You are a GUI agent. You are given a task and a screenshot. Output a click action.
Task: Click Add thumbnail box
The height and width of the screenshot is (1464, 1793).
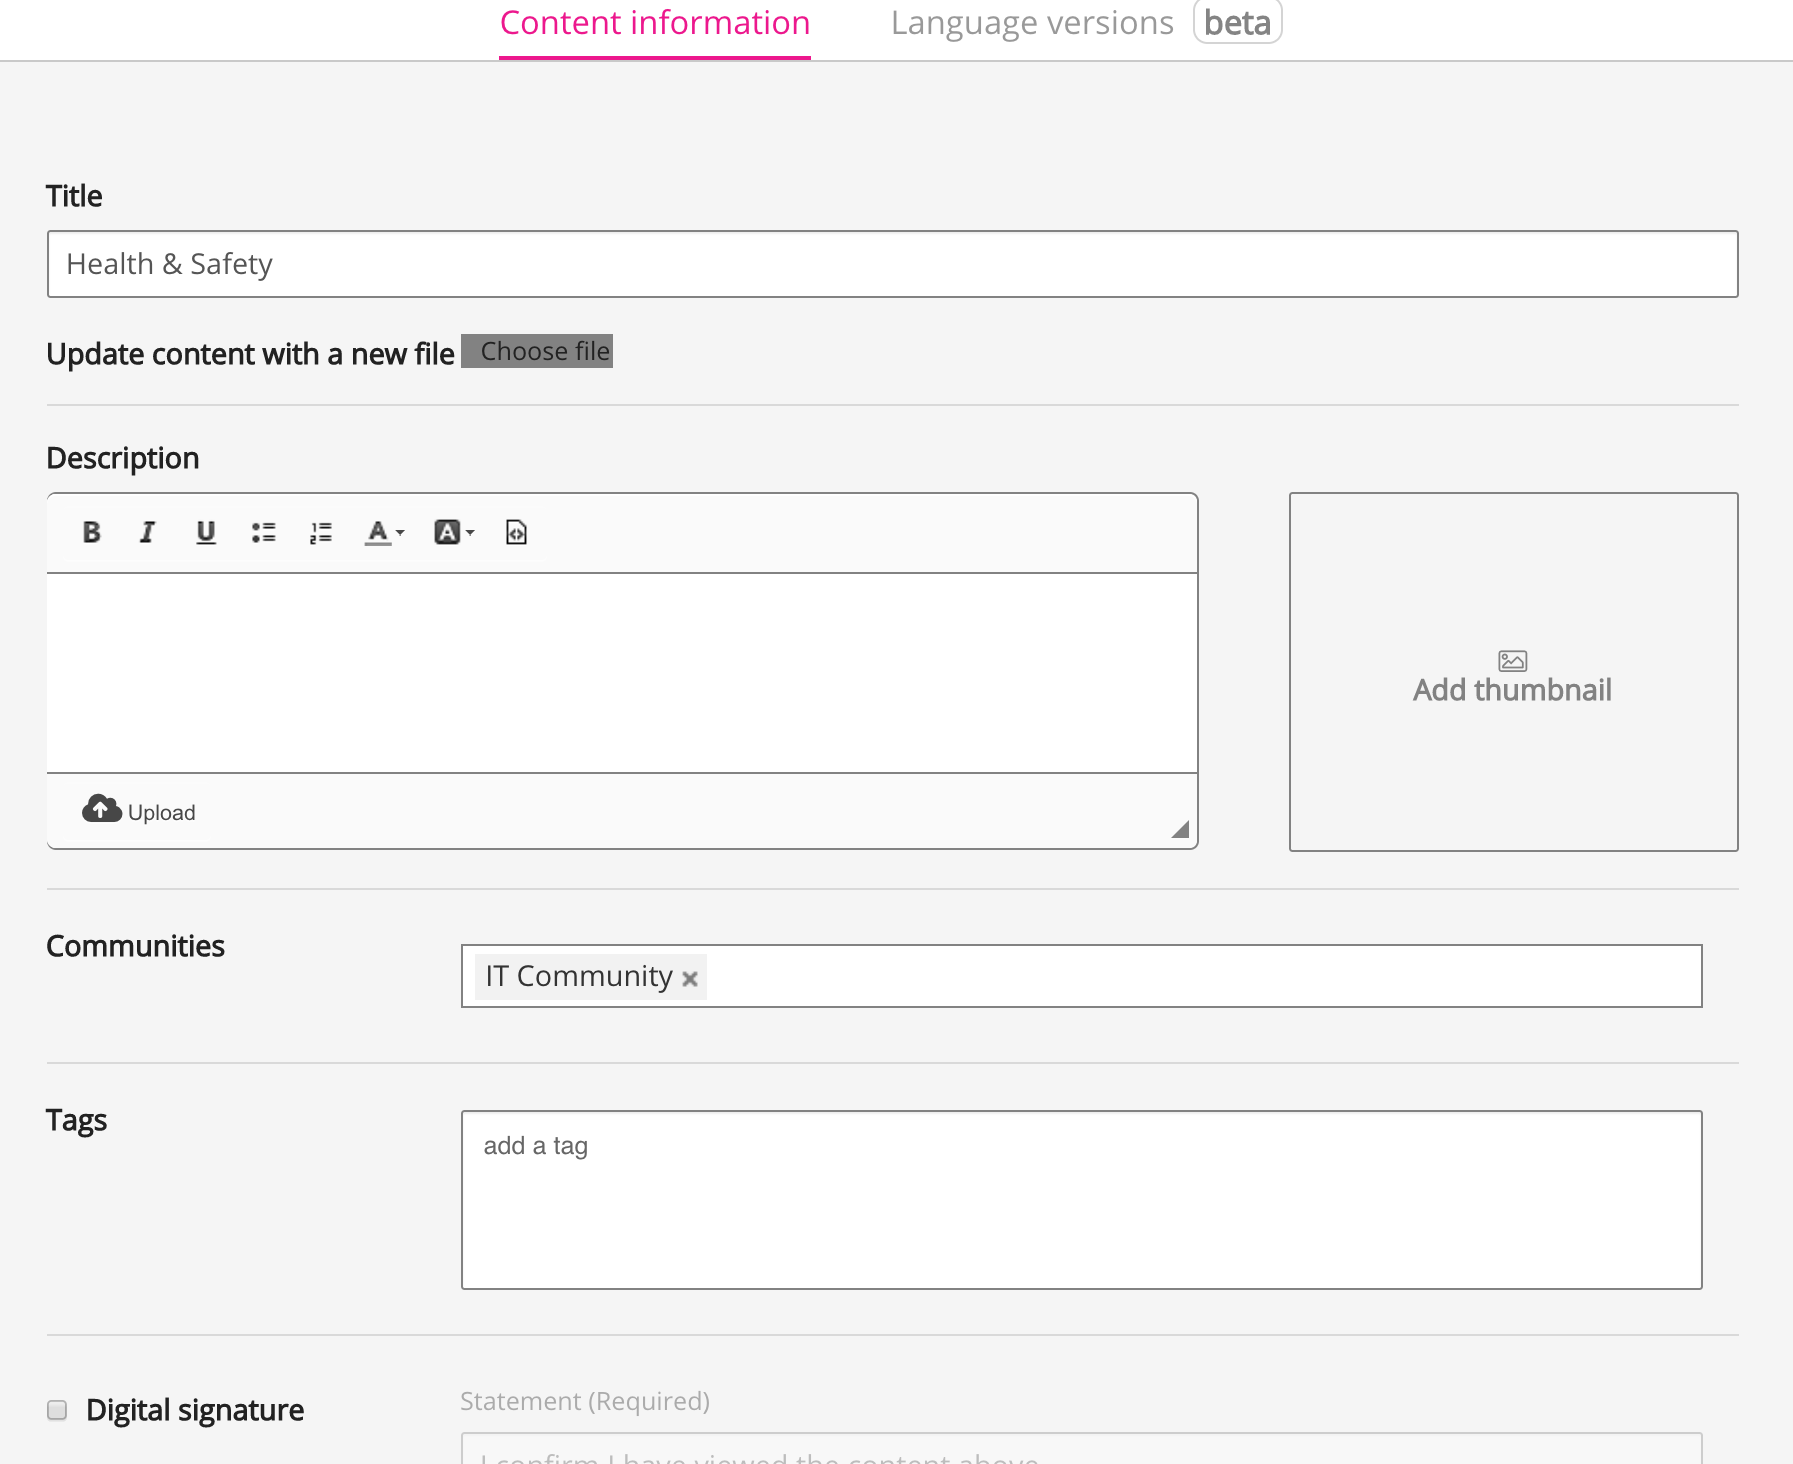click(x=1512, y=672)
